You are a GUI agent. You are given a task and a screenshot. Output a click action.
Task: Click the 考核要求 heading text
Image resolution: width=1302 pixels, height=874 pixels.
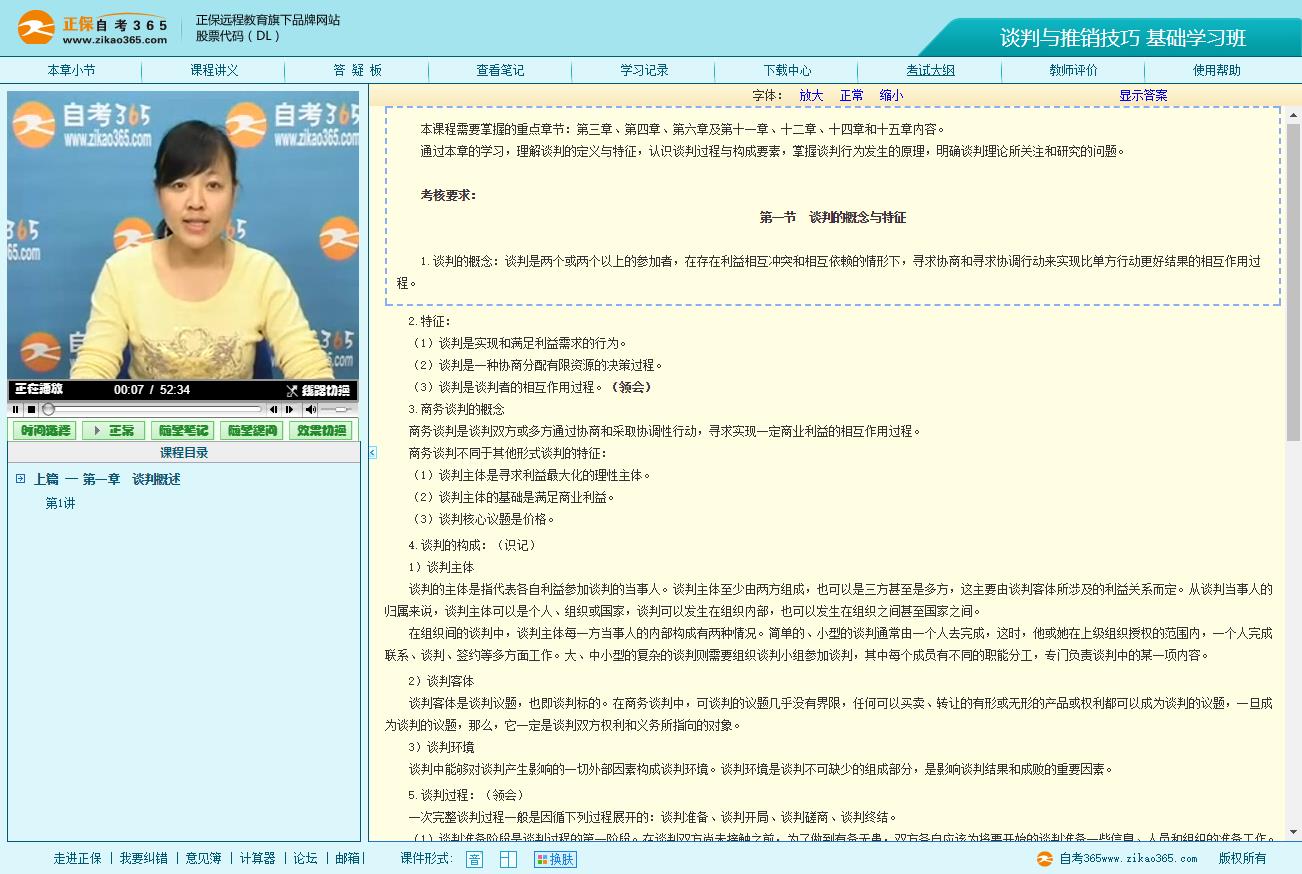tap(448, 195)
